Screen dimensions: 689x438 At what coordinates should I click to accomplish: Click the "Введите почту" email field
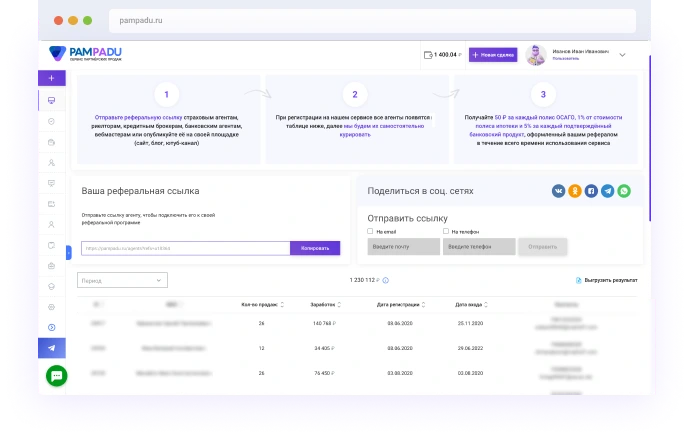click(x=403, y=247)
